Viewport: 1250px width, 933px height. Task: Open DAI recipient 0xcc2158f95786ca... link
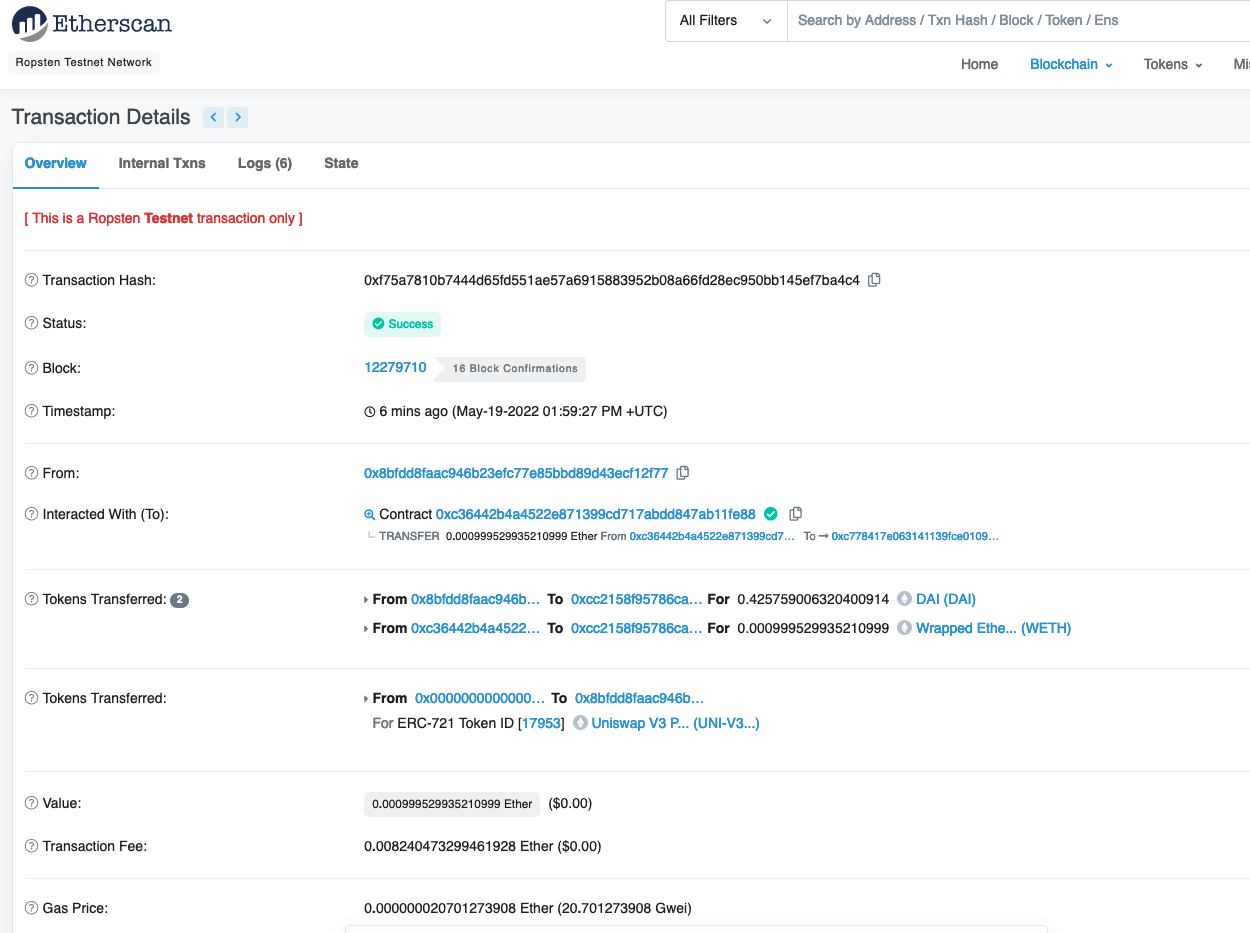coord(637,599)
